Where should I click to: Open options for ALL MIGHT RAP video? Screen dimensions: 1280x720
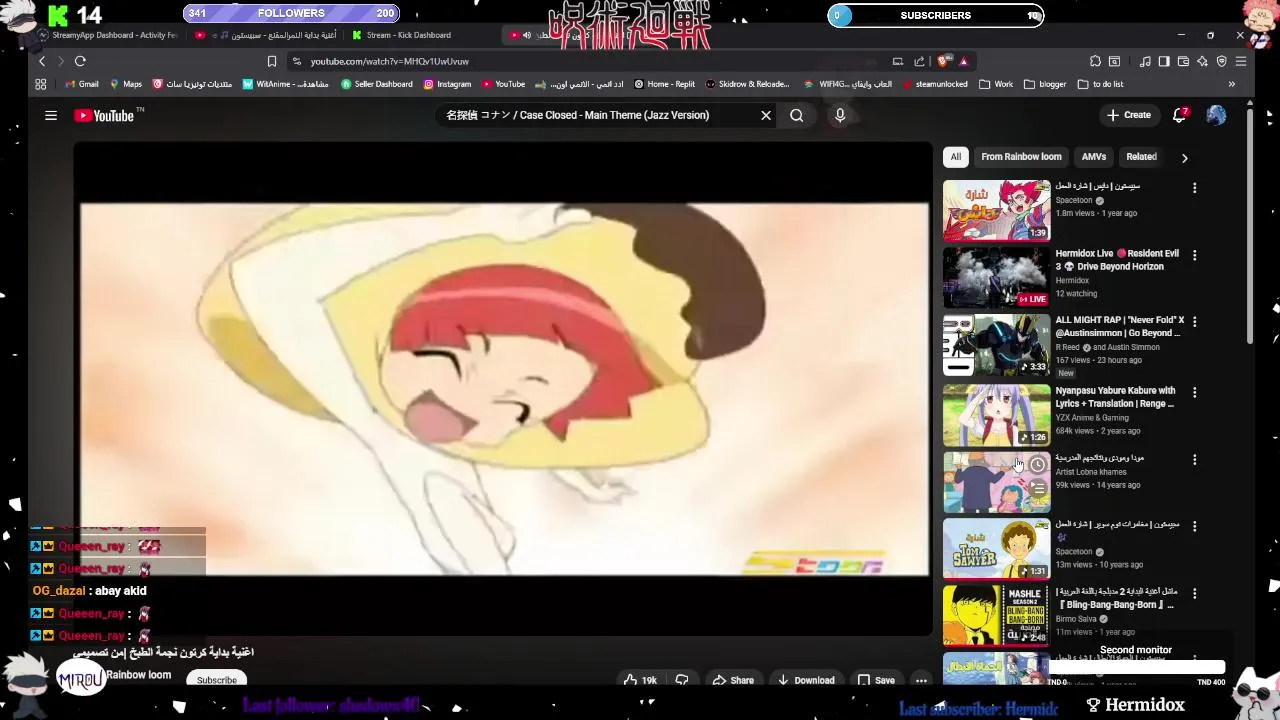click(1194, 322)
